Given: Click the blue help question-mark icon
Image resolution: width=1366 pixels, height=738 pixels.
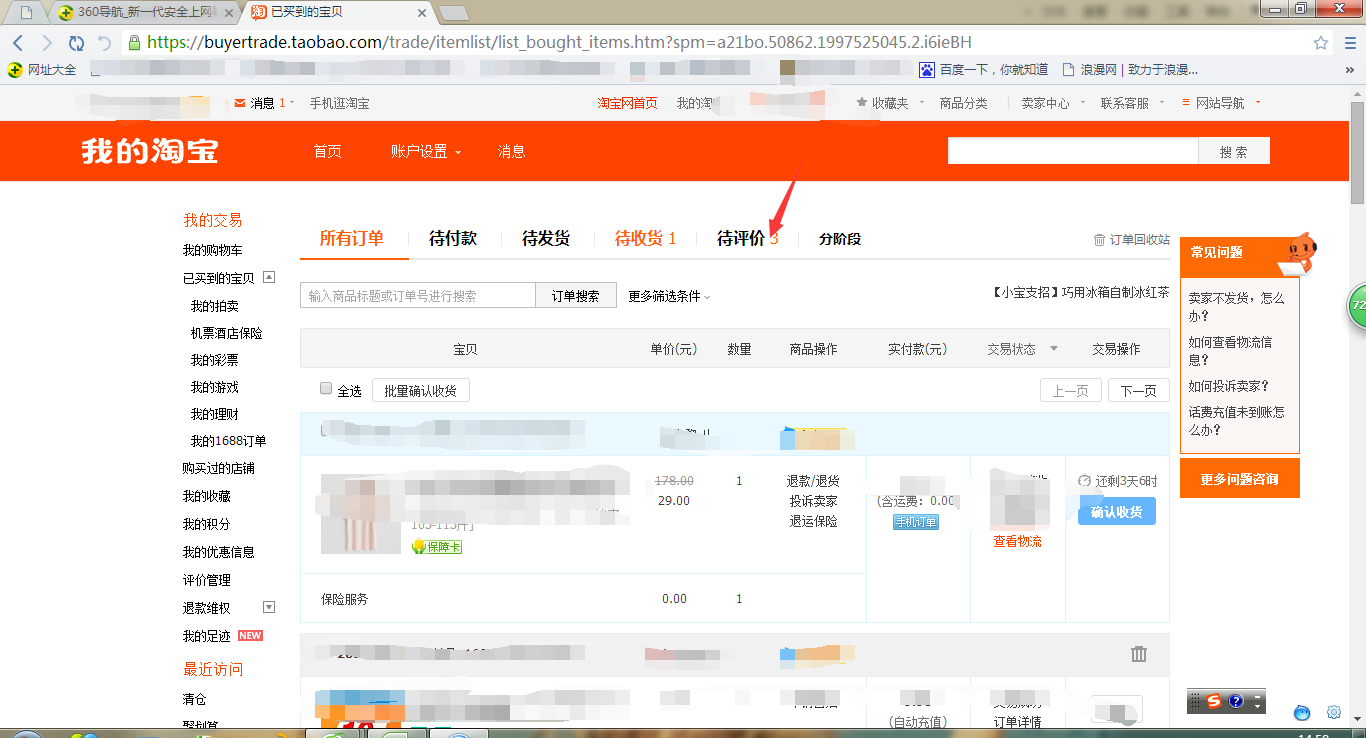Looking at the screenshot, I should click(1236, 701).
